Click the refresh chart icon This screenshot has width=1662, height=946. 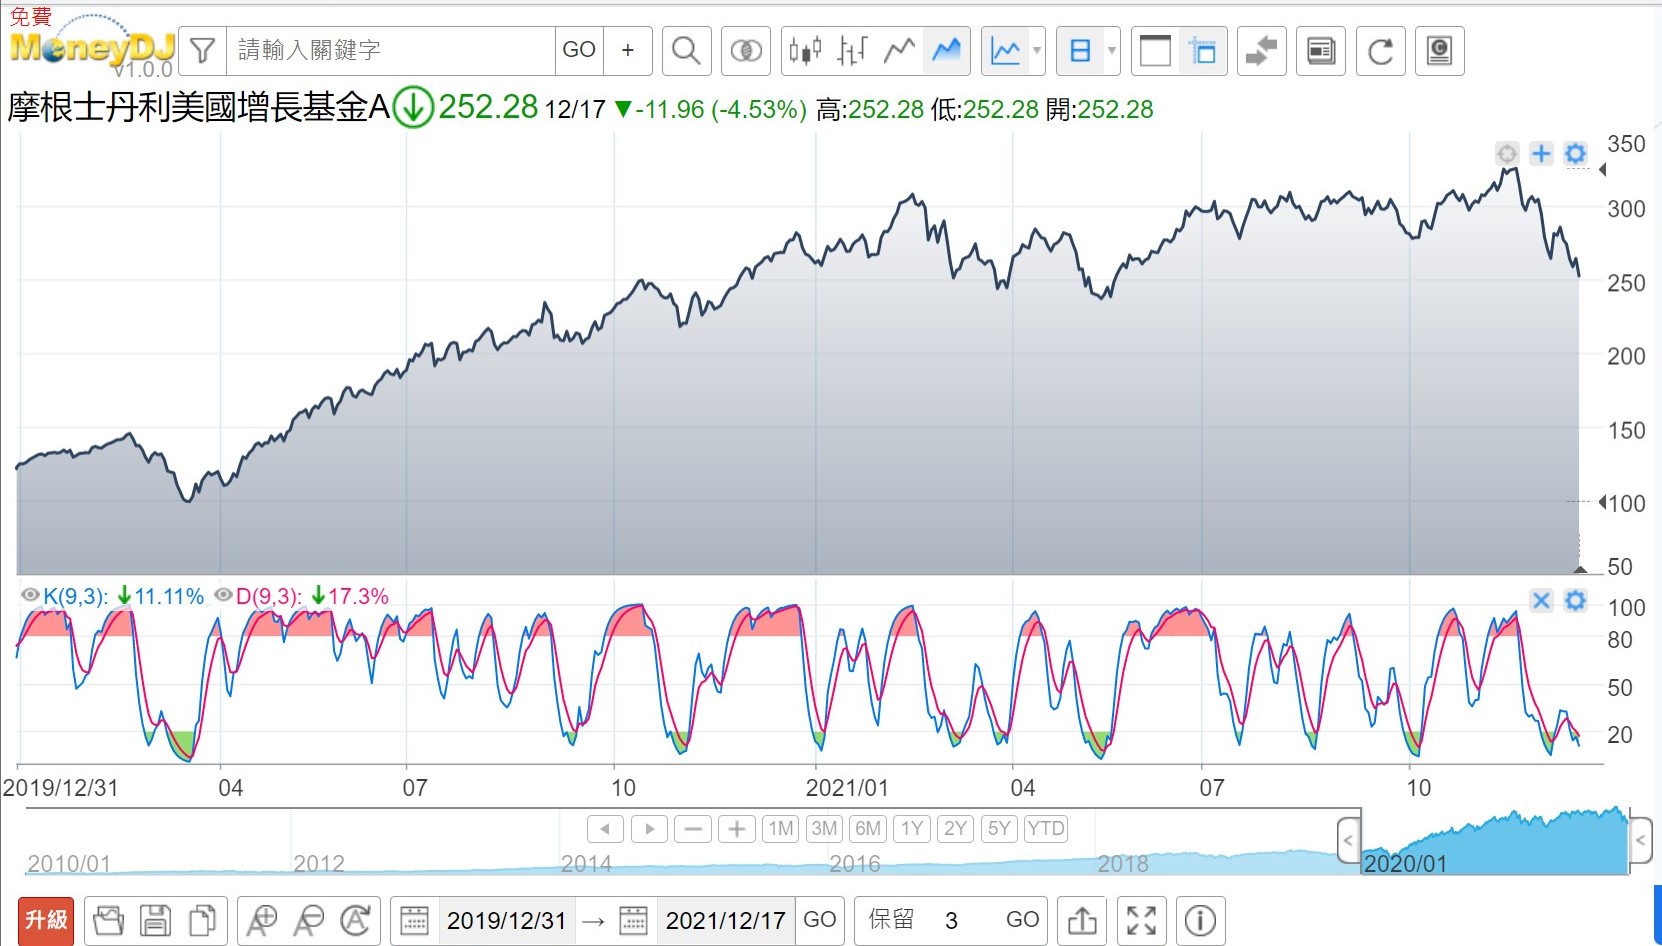(1380, 50)
